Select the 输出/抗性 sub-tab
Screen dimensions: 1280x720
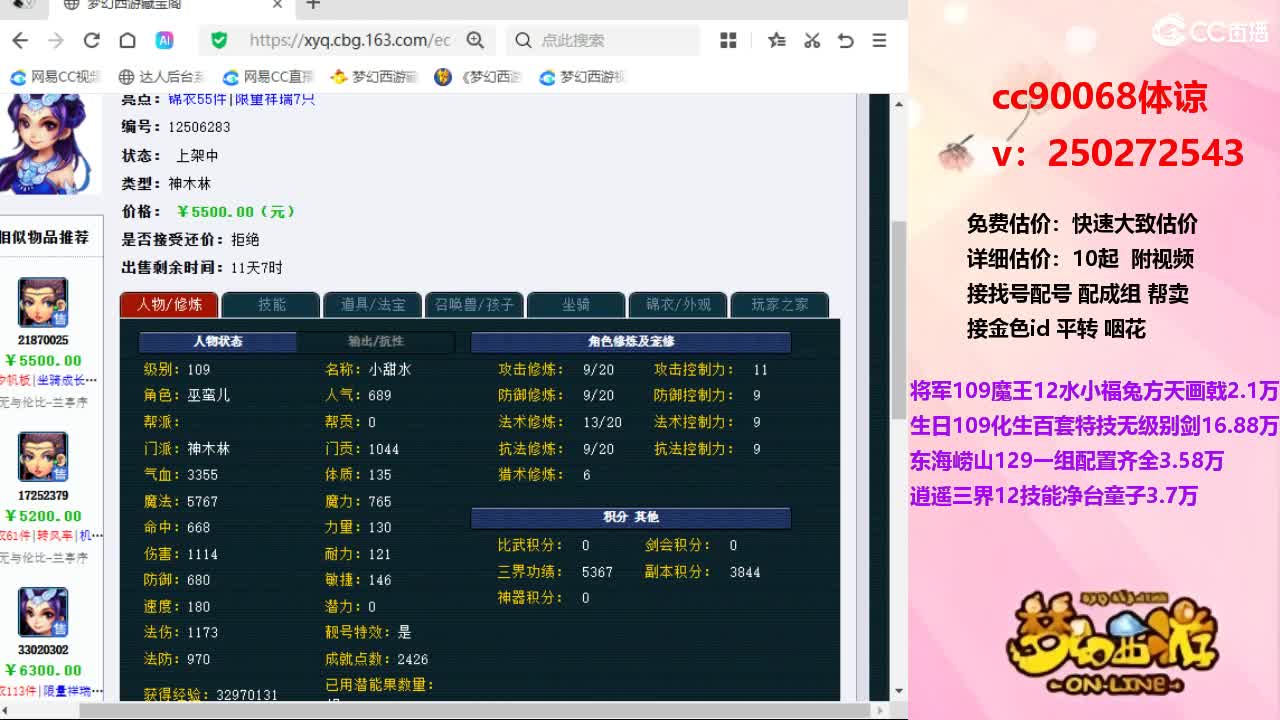pos(376,342)
